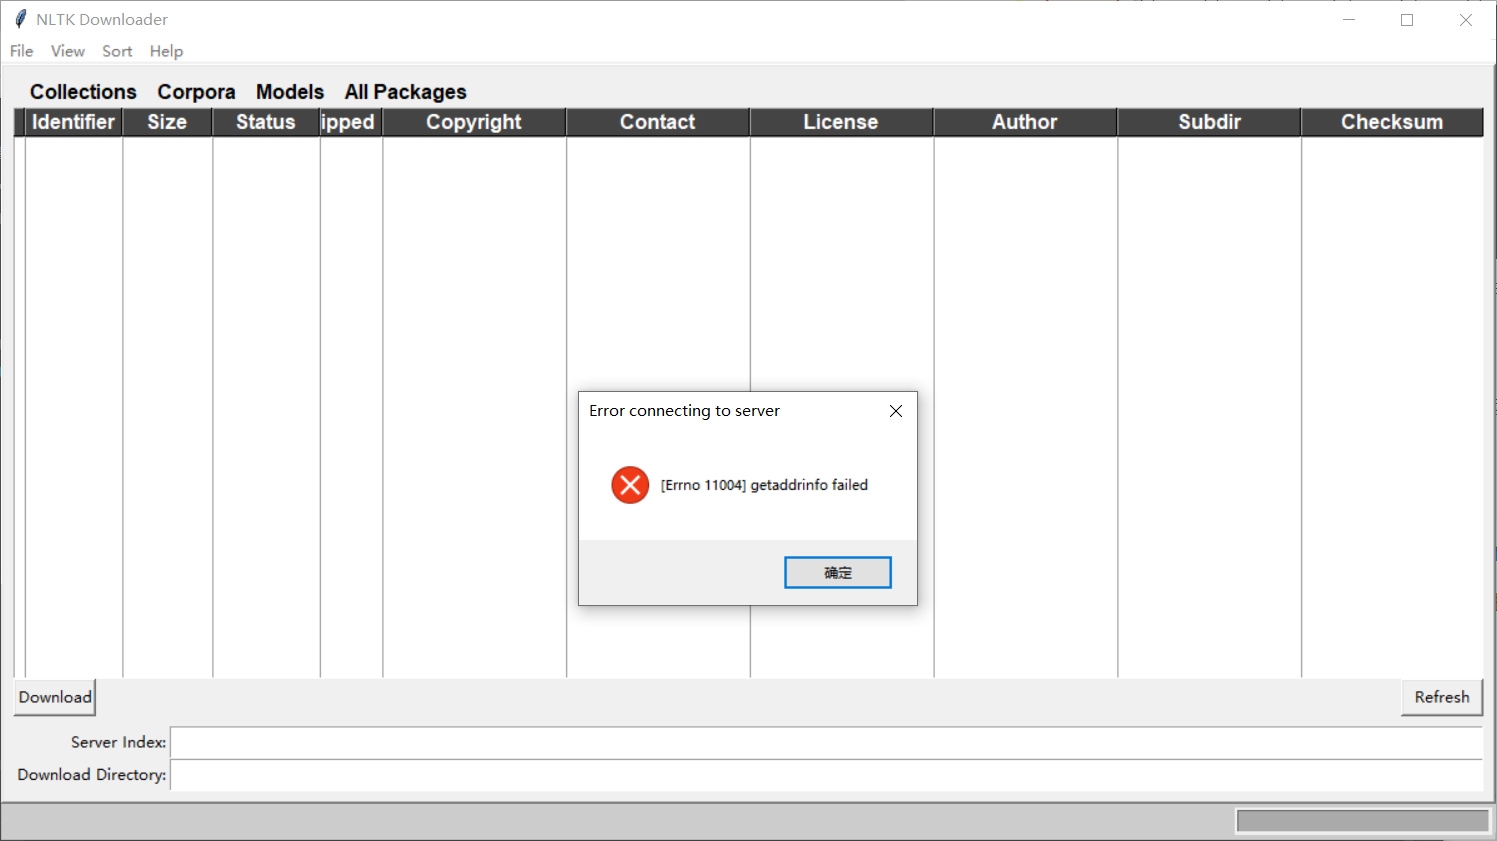This screenshot has width=1497, height=841.
Task: Focus the Server Index input field
Action: click(x=826, y=743)
